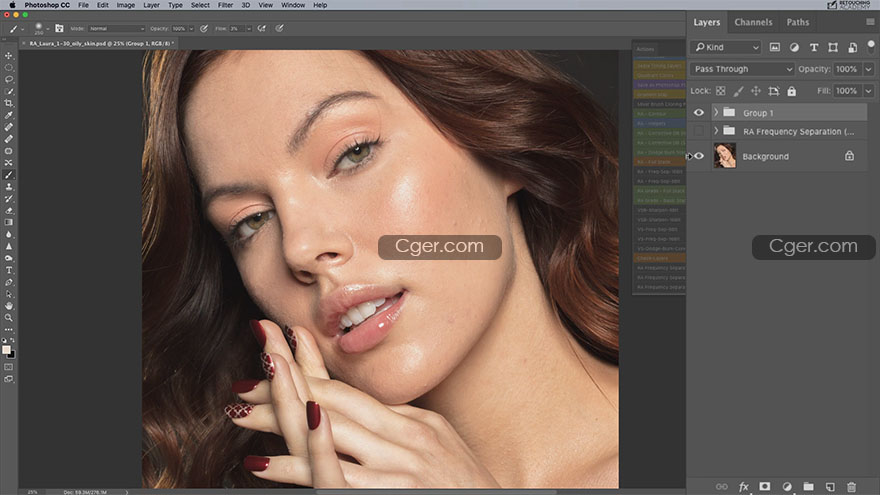Open the Kind filter dropdown
The height and width of the screenshot is (495, 880).
point(726,47)
